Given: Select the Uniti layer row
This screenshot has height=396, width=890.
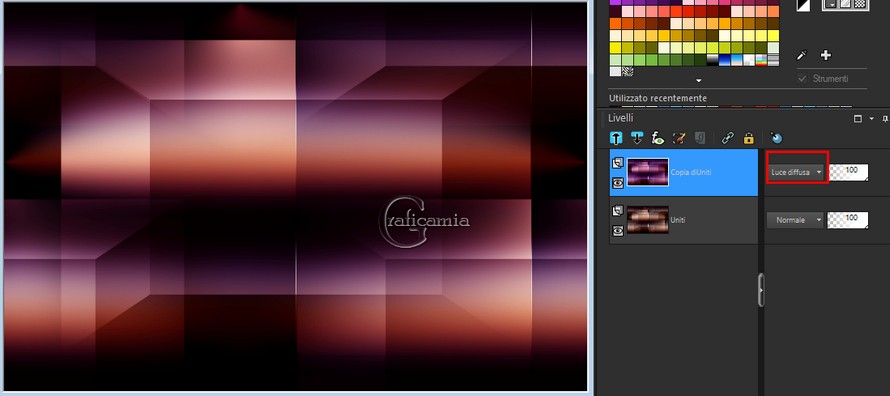Looking at the screenshot, I should [x=683, y=220].
